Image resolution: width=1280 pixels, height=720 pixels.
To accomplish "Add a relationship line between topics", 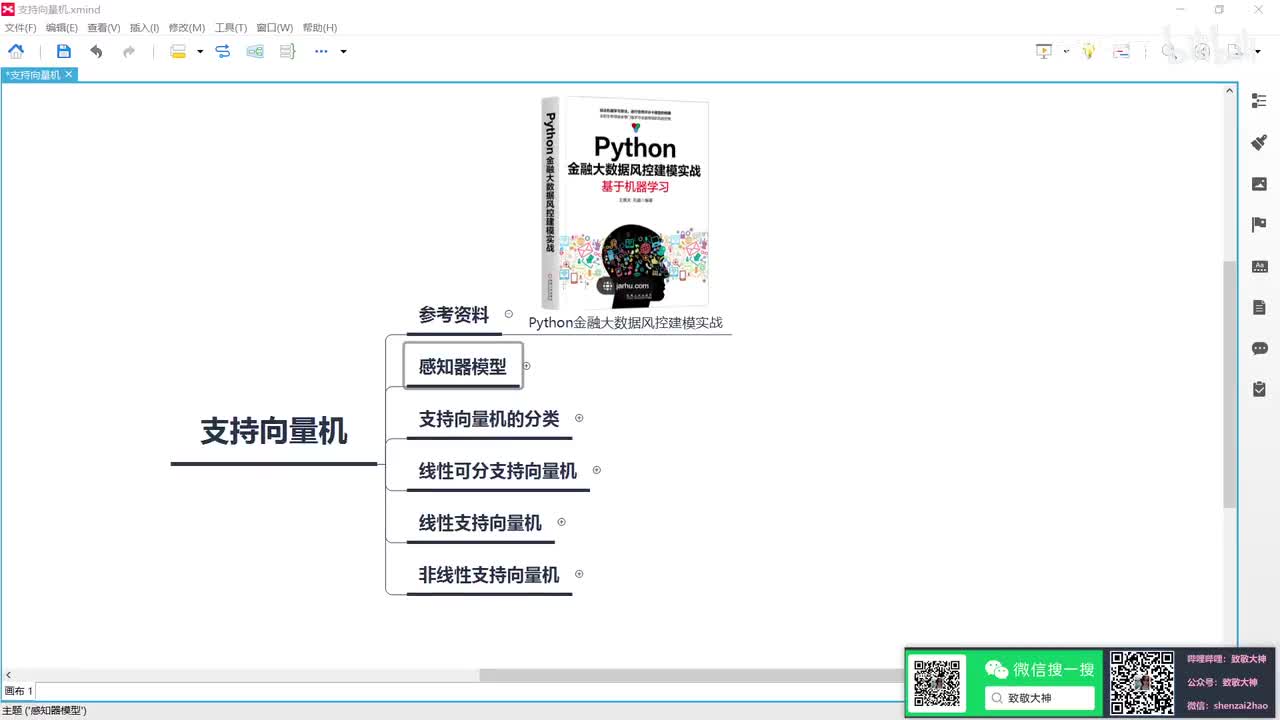I will click(x=223, y=51).
